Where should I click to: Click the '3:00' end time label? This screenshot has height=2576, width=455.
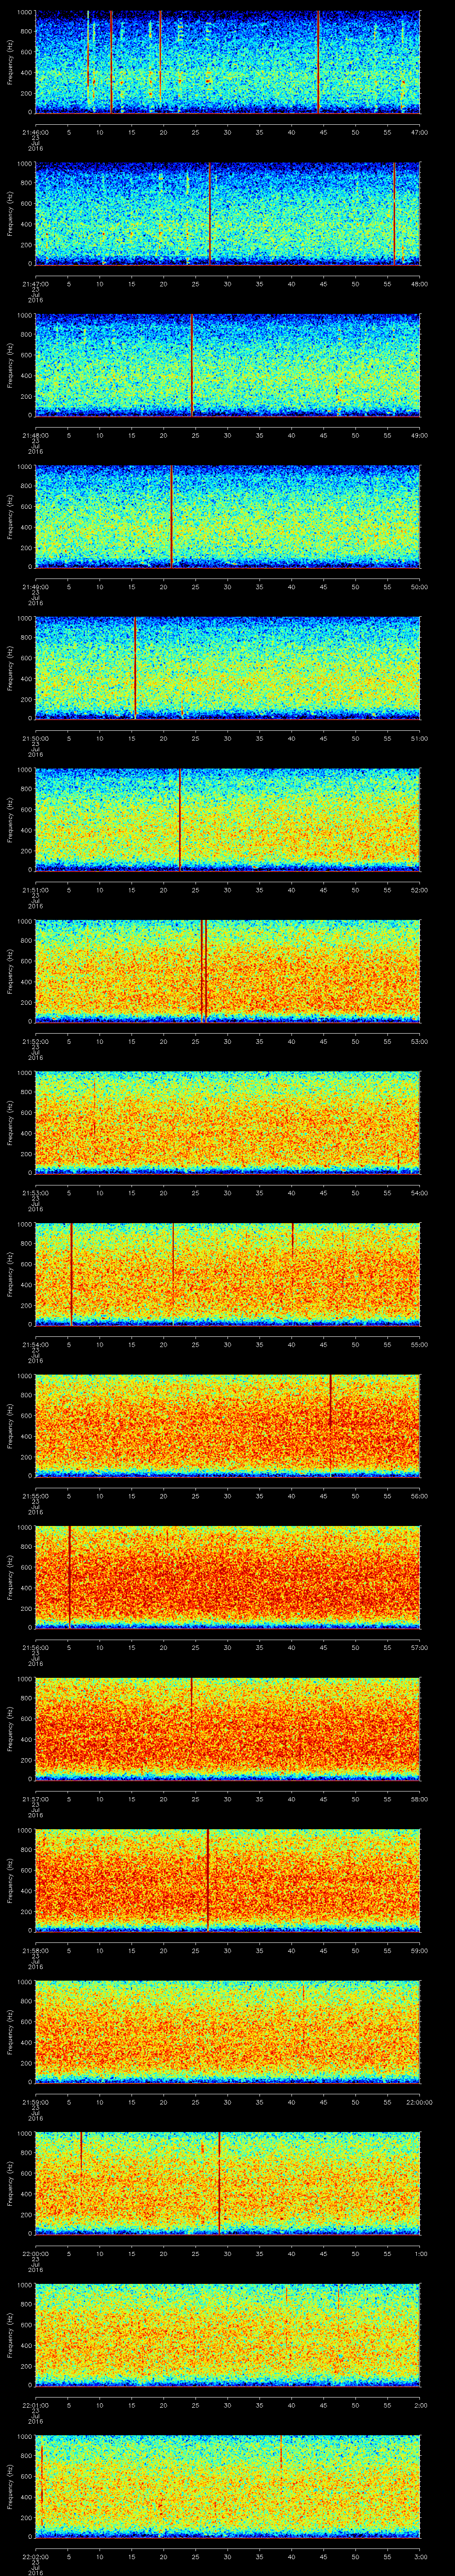click(x=420, y=2558)
